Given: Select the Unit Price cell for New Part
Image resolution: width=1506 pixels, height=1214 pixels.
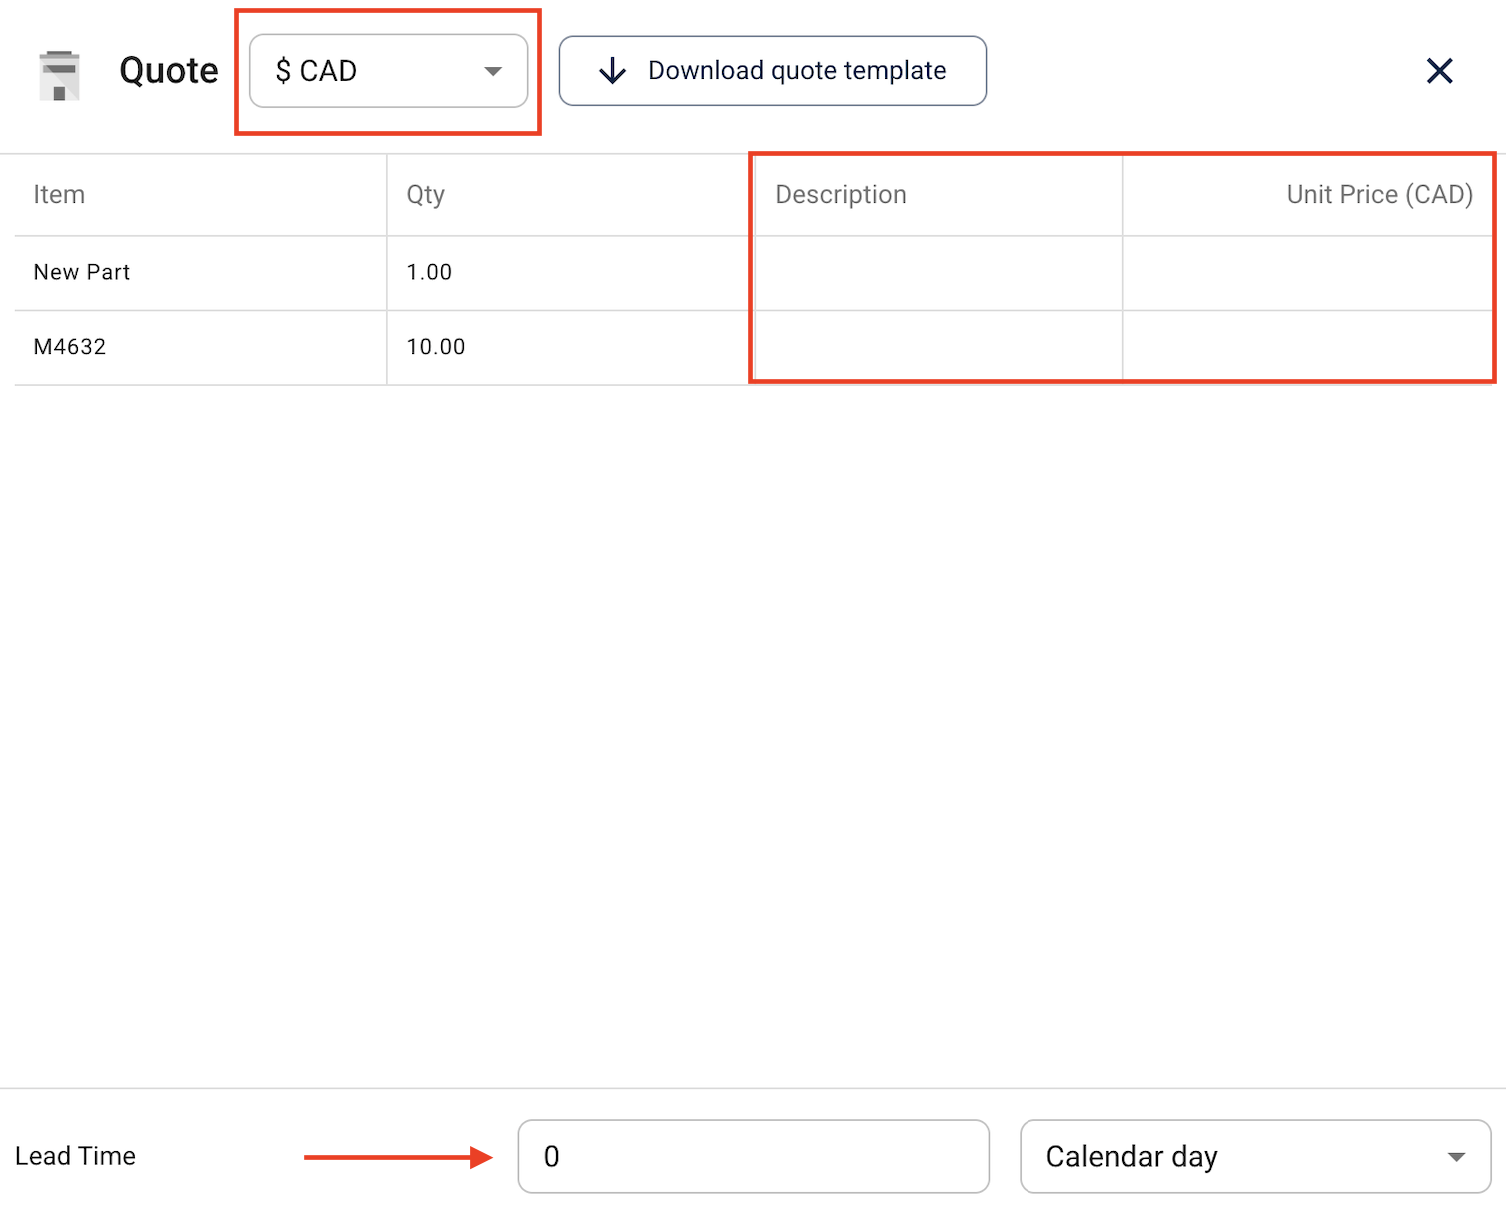Looking at the screenshot, I should click(1308, 273).
